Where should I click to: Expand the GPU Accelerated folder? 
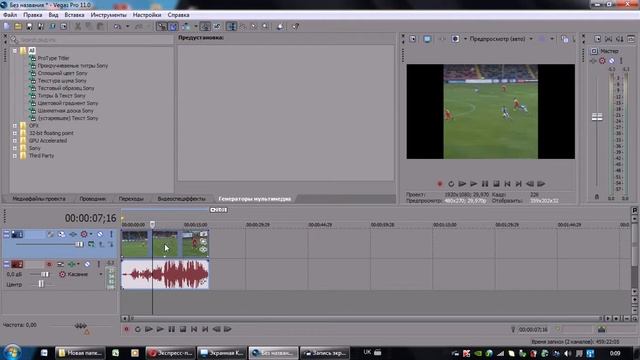click(x=15, y=140)
